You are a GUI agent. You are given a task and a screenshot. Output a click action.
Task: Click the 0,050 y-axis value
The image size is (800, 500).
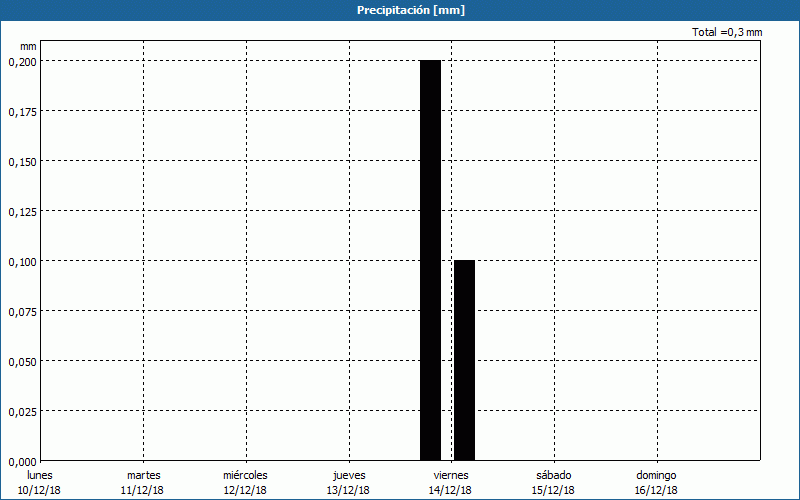click(22, 362)
